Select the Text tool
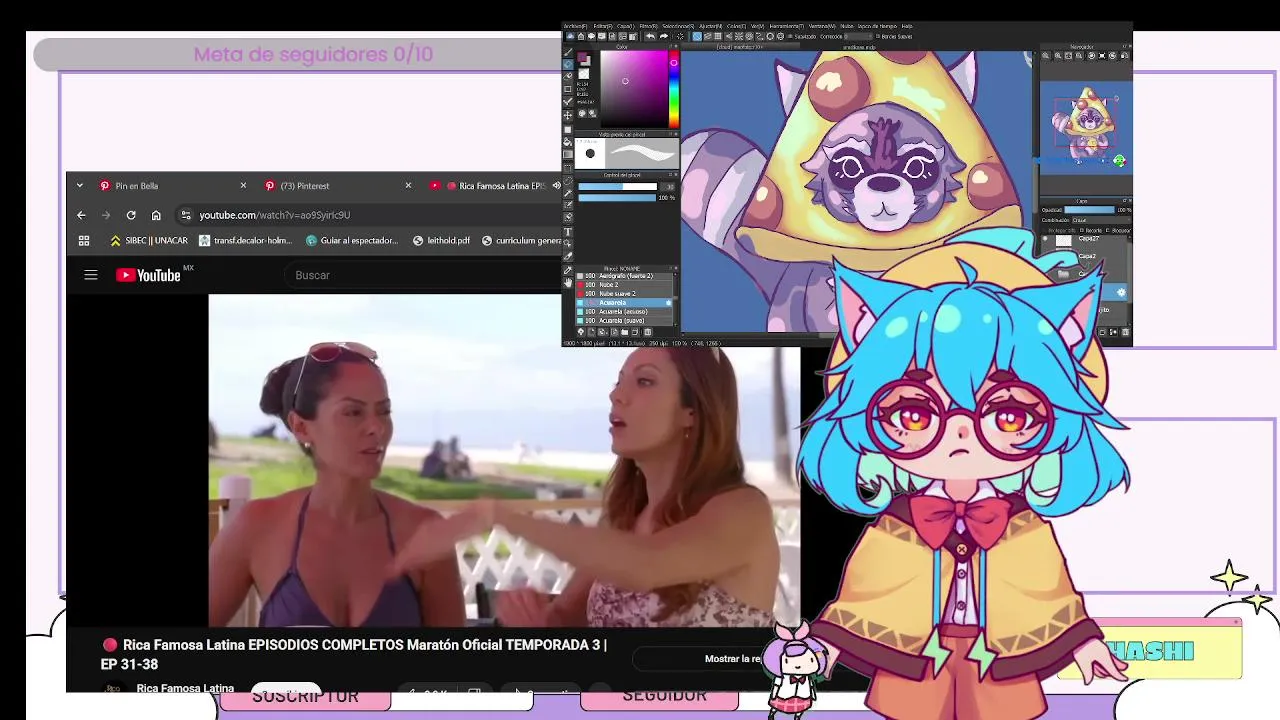 click(568, 232)
